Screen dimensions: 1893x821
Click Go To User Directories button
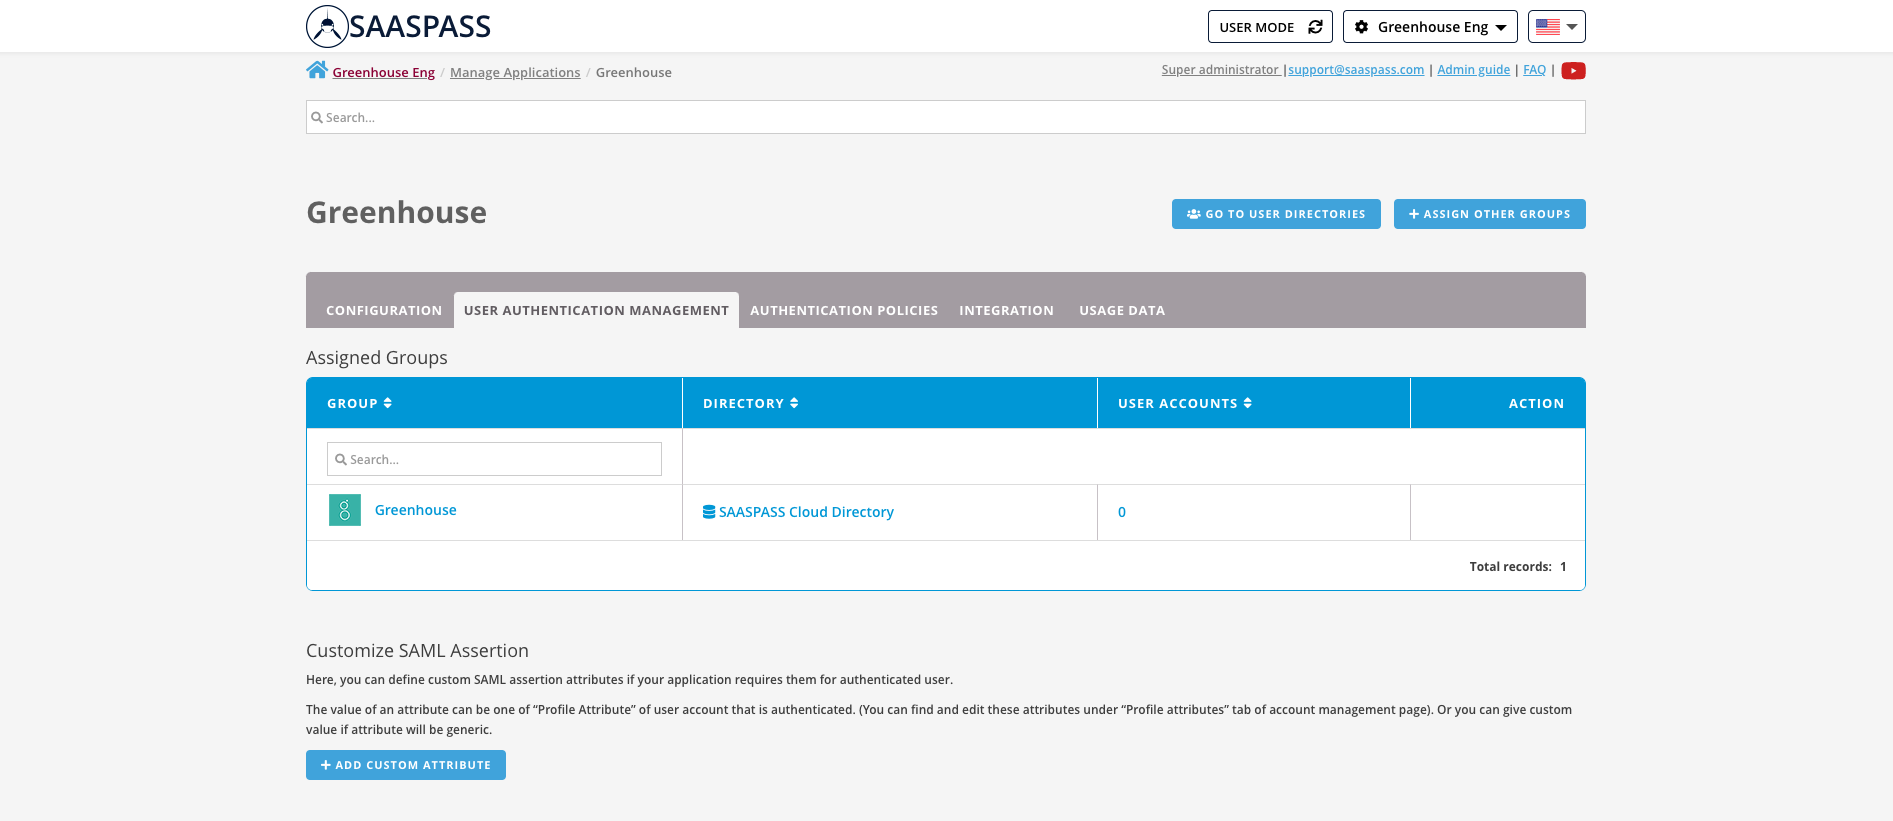point(1276,214)
